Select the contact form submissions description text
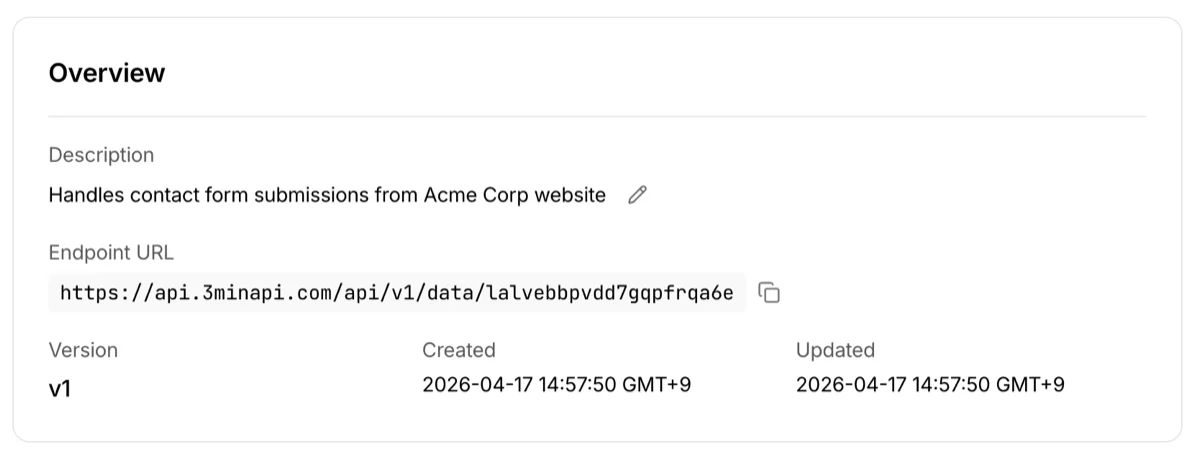This screenshot has height=457, width=1200. pyautogui.click(x=327, y=196)
